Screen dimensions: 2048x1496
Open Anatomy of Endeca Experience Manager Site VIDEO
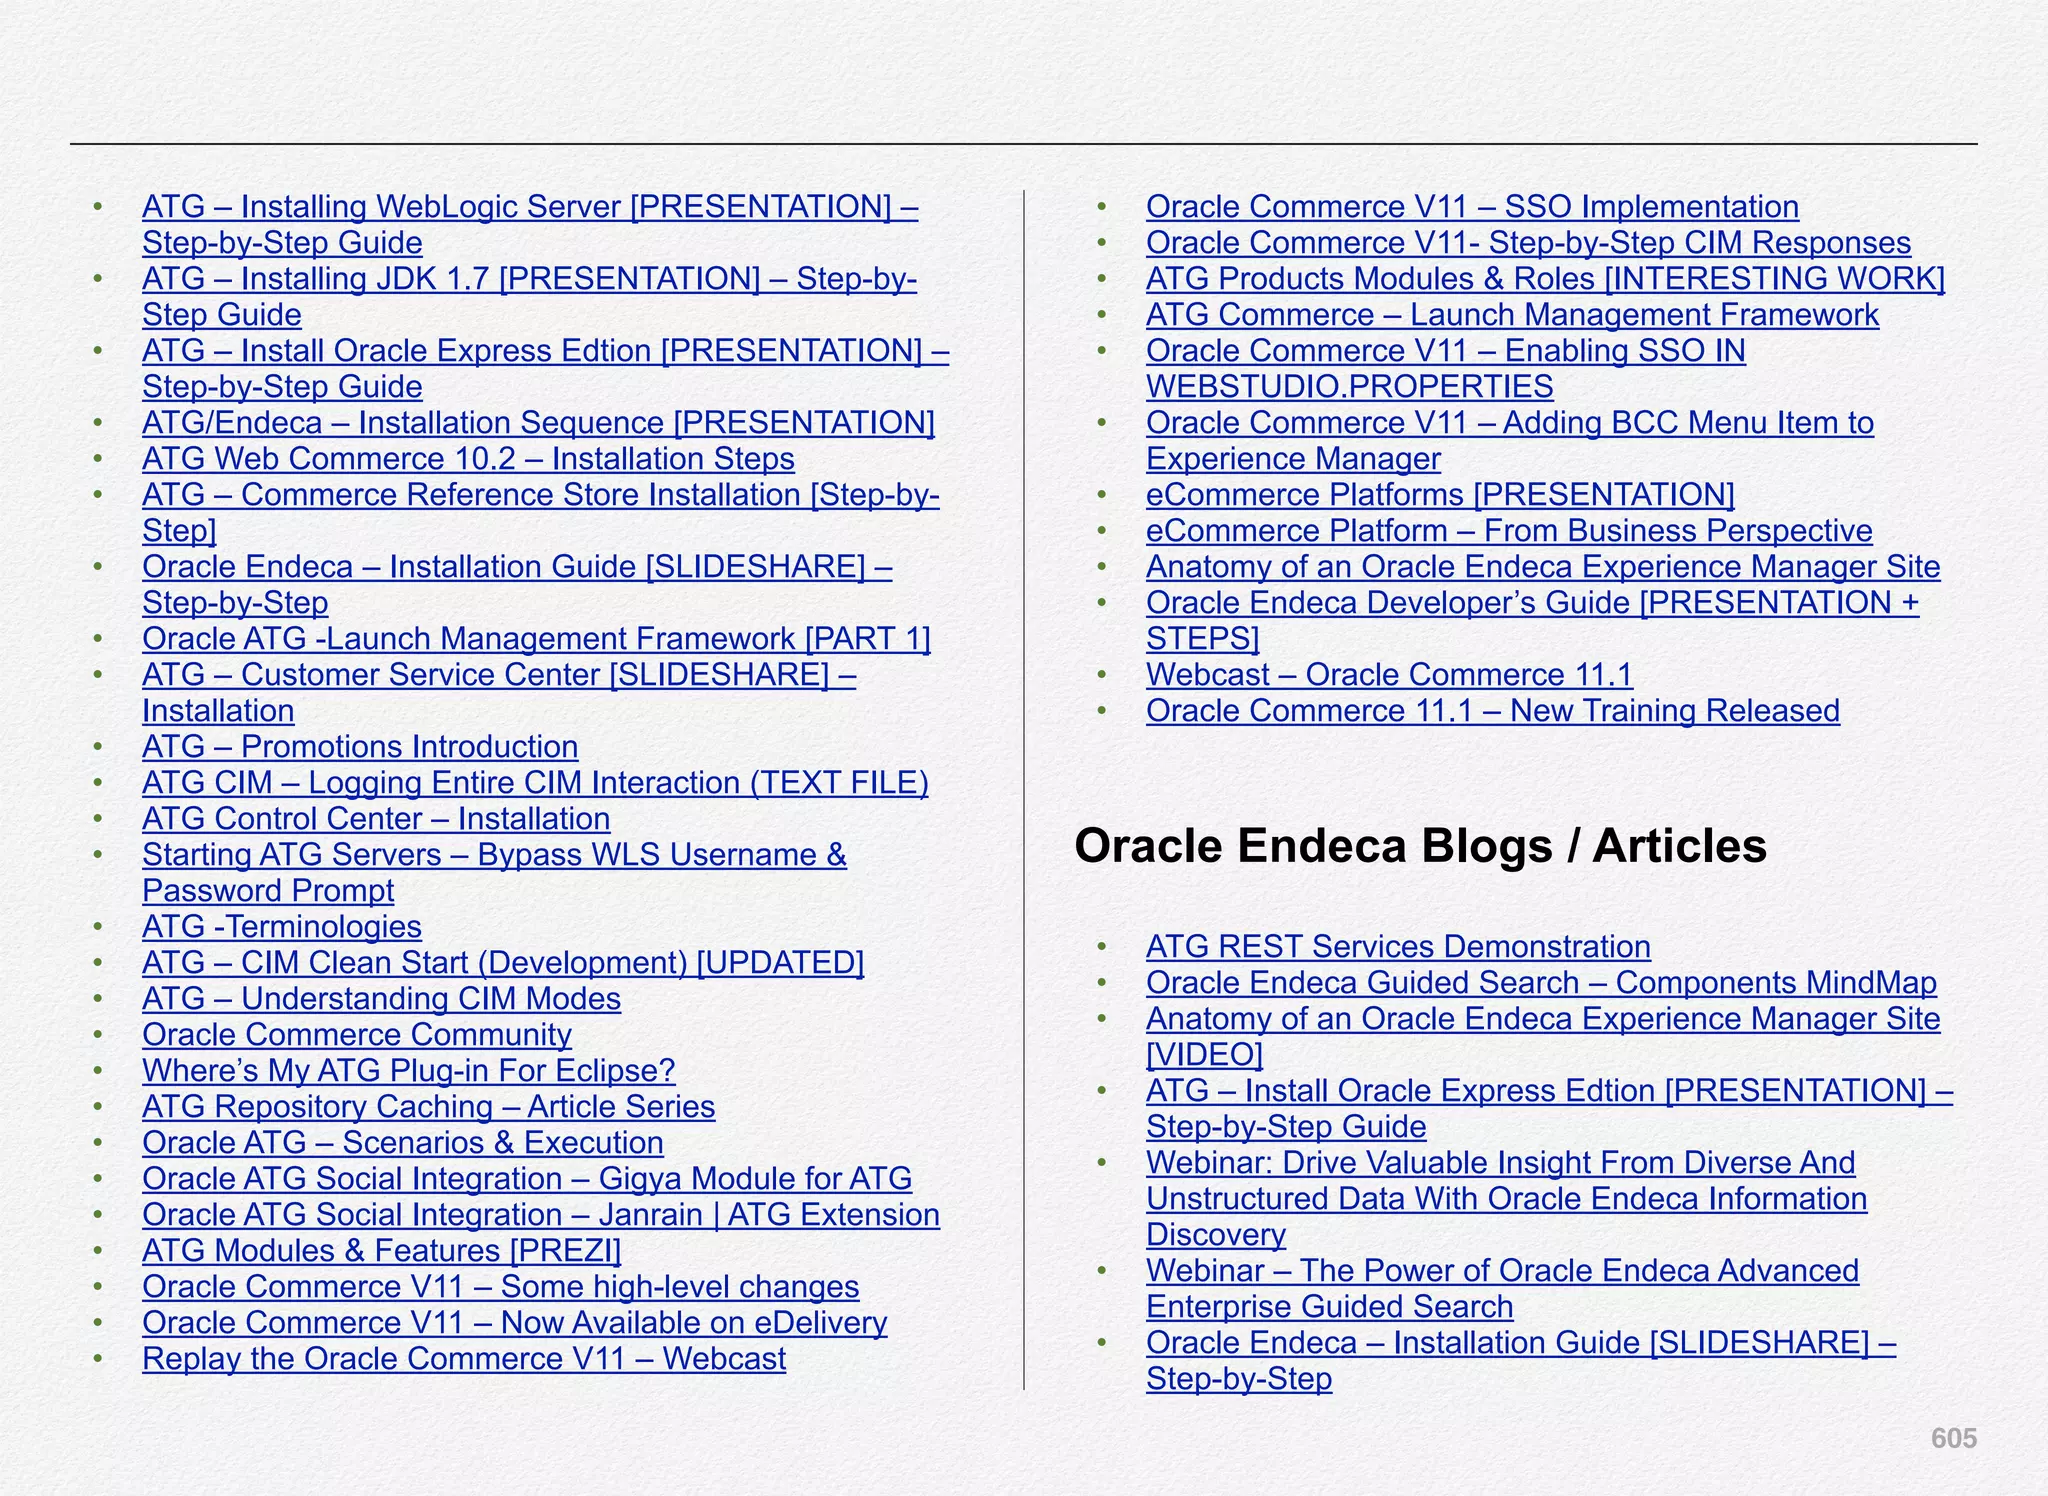tap(1543, 1037)
